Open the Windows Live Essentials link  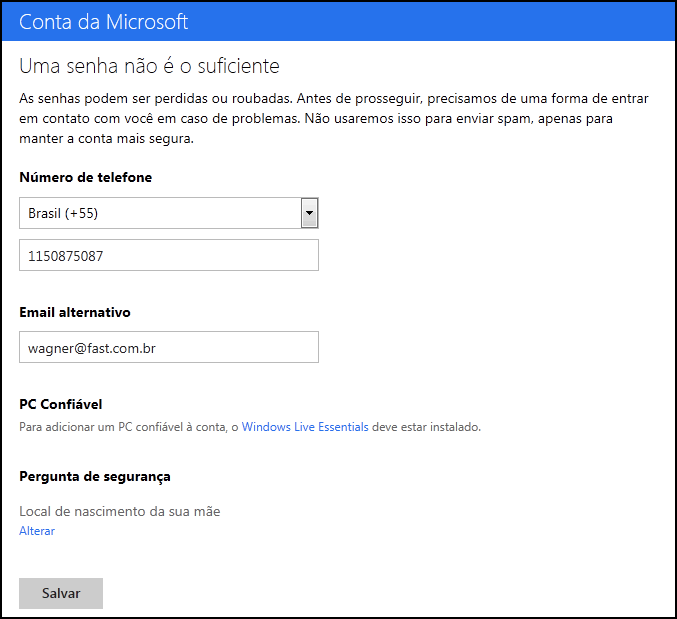tap(305, 427)
